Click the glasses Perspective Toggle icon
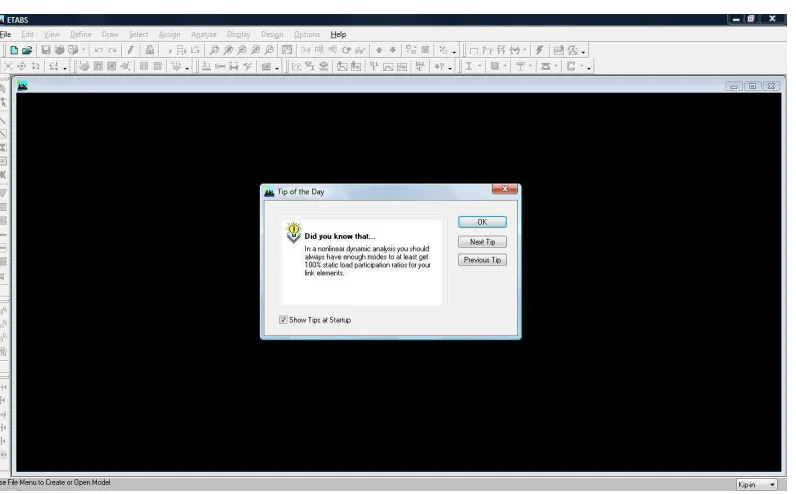 coord(360,50)
